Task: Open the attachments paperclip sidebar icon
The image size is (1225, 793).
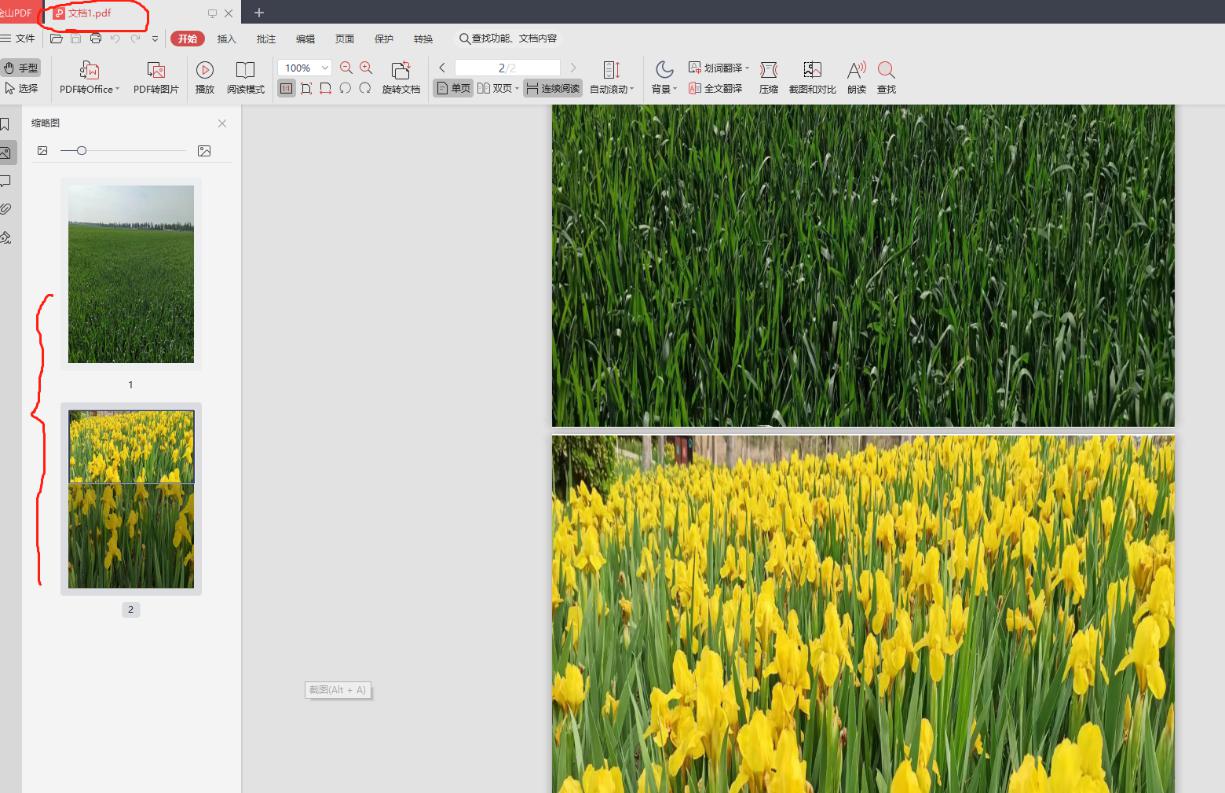Action: (x=5, y=209)
